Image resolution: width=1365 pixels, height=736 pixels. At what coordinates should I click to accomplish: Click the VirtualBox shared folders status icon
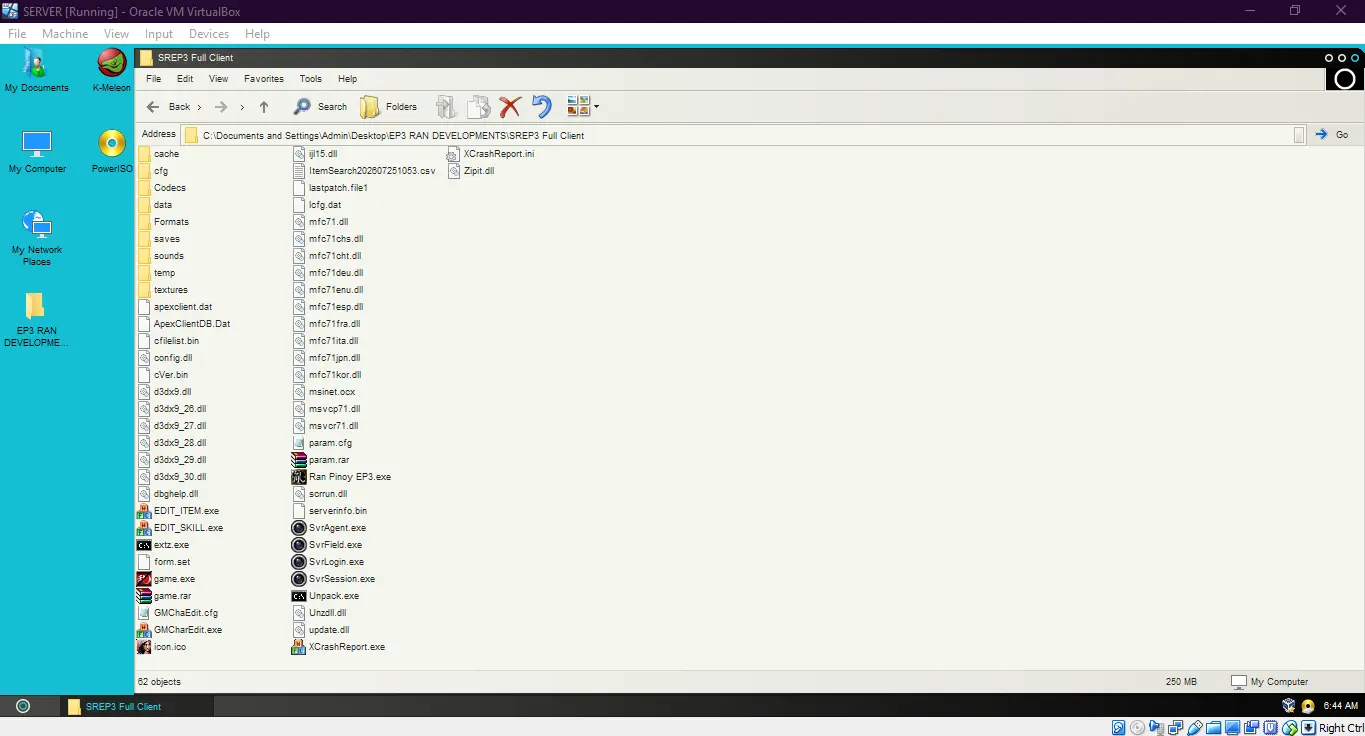(x=1212, y=728)
